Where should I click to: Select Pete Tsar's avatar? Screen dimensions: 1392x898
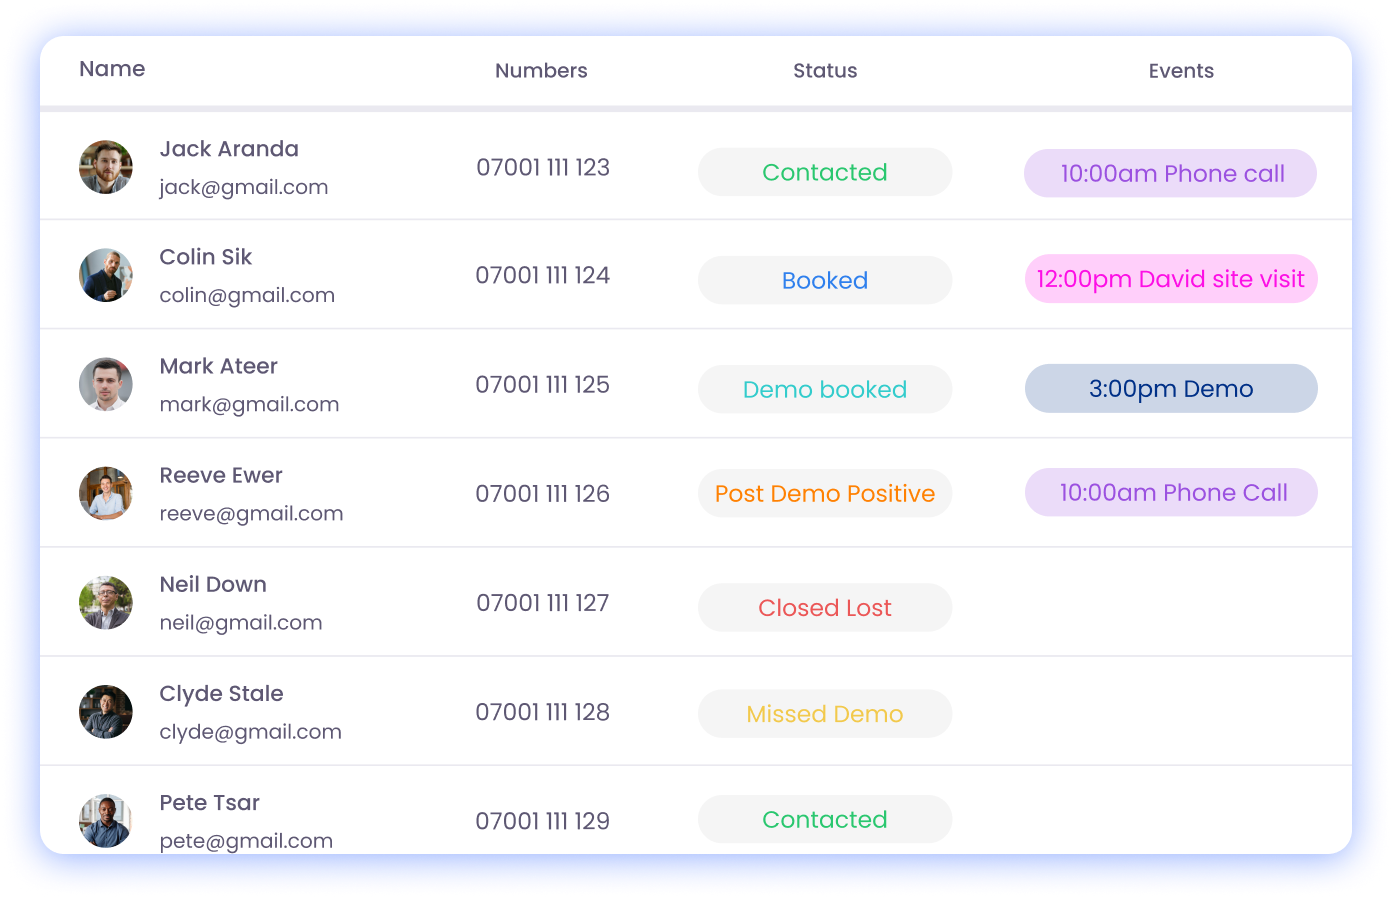point(106,820)
